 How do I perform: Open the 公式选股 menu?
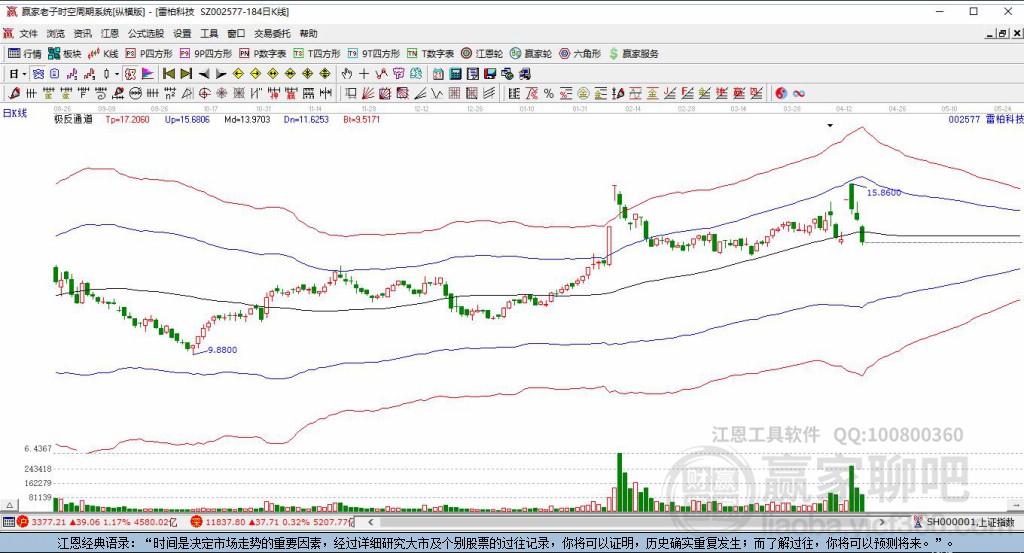coord(146,33)
